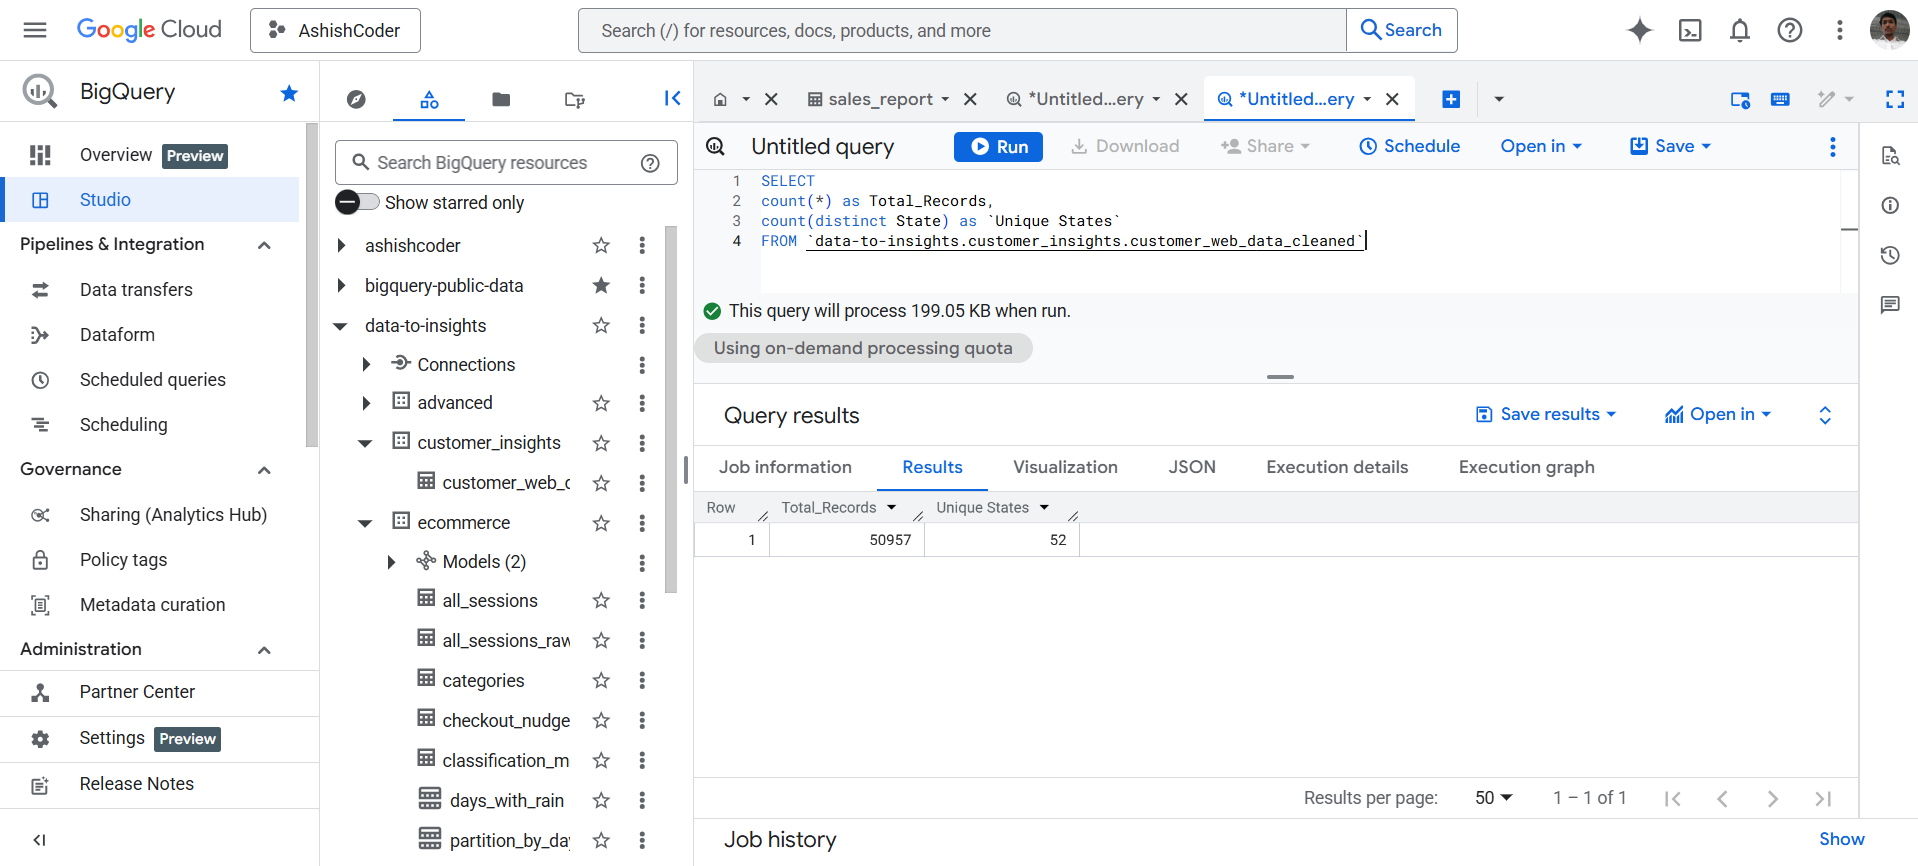Toggle Show starred only switch
The image size is (1918, 866).
(357, 202)
